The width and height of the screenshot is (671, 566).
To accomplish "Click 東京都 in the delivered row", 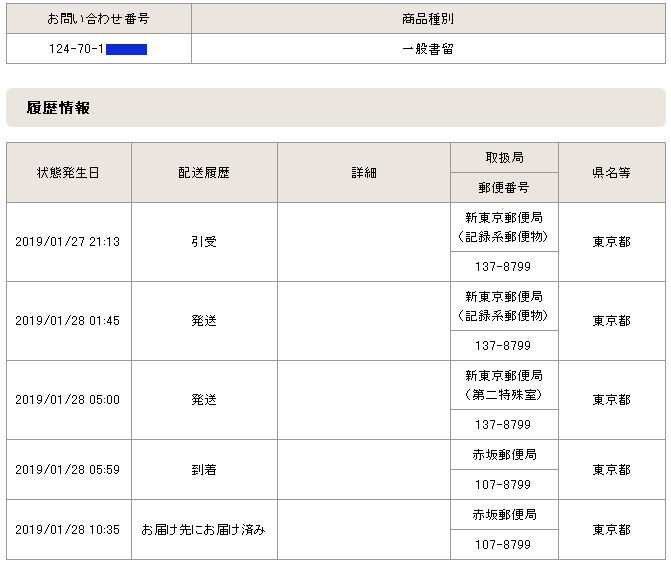I will pyautogui.click(x=612, y=530).
